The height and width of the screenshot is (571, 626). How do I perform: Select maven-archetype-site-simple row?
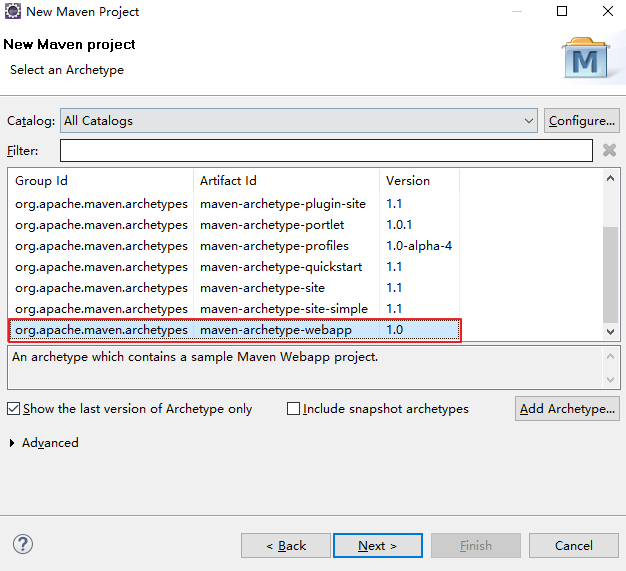coord(234,309)
